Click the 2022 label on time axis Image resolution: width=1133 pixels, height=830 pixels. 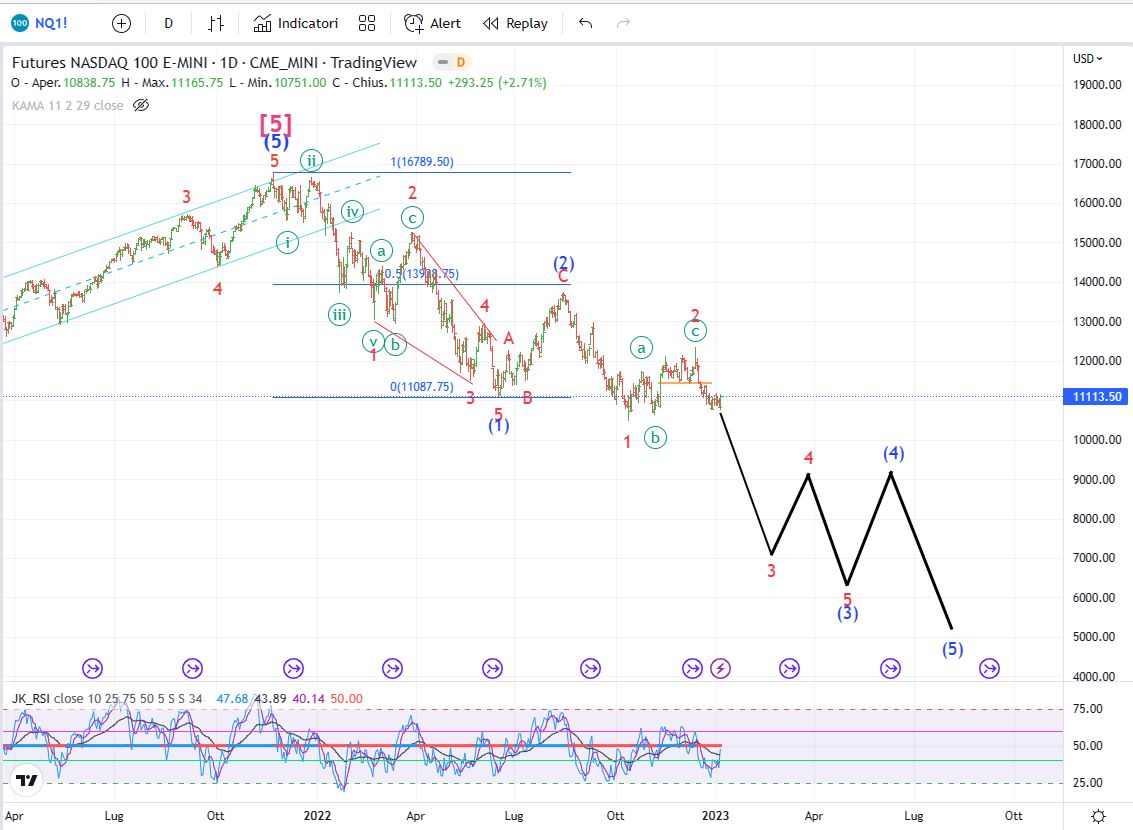pyautogui.click(x=317, y=816)
